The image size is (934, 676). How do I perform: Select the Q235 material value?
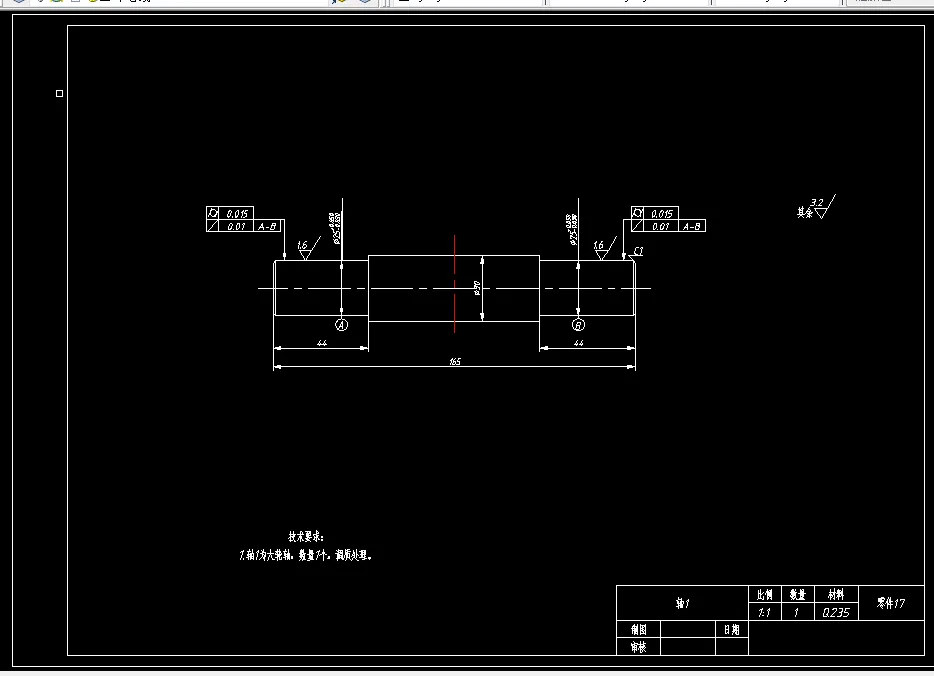click(x=836, y=612)
